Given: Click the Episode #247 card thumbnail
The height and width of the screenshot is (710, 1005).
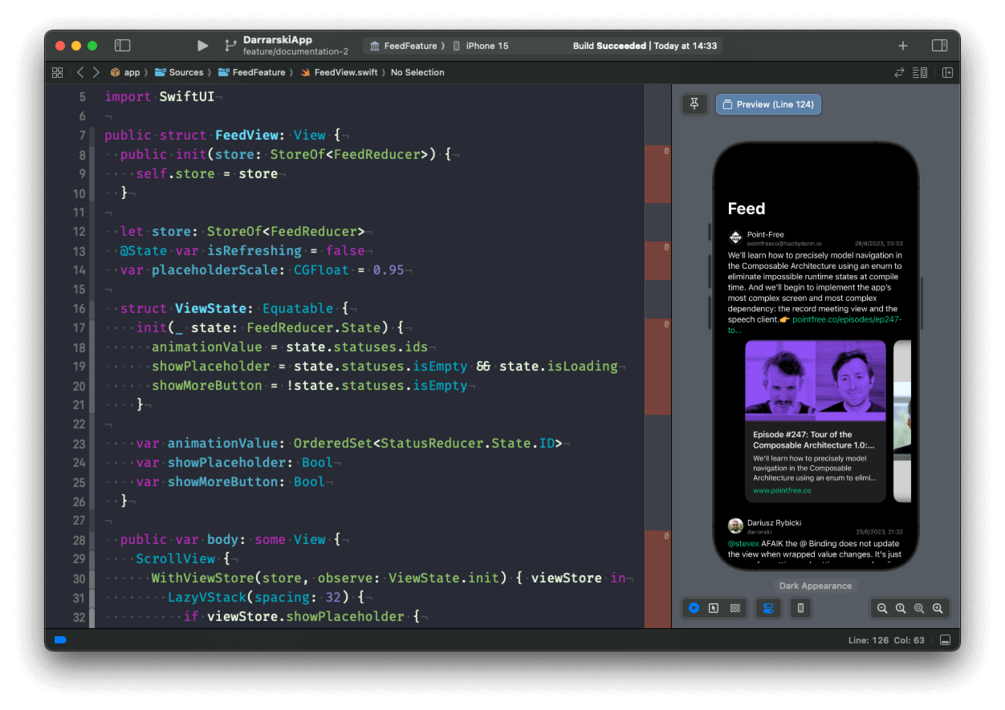Looking at the screenshot, I should [x=815, y=380].
